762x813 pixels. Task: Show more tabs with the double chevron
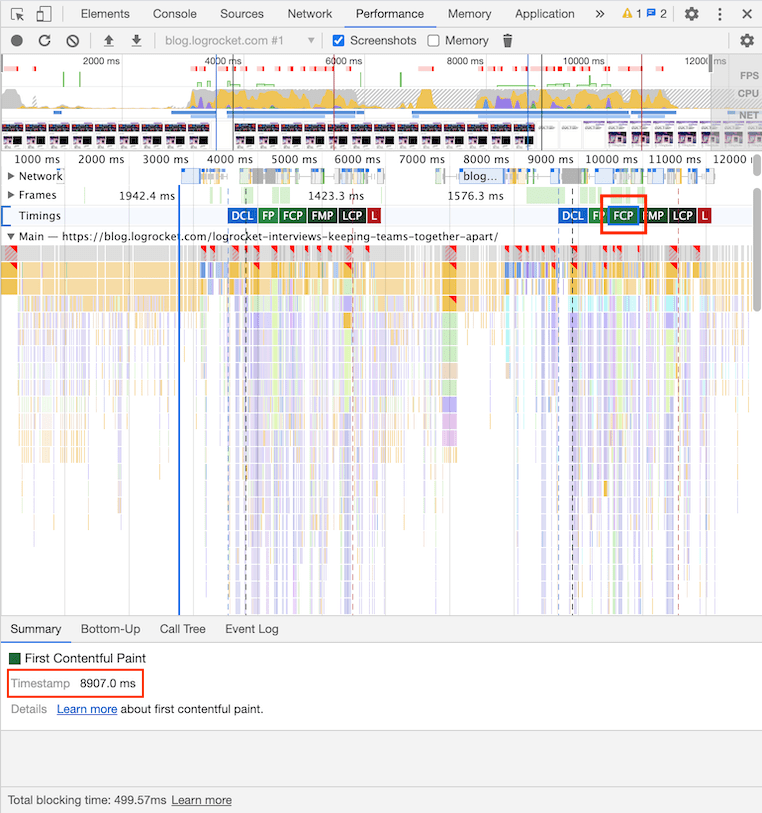coord(600,14)
